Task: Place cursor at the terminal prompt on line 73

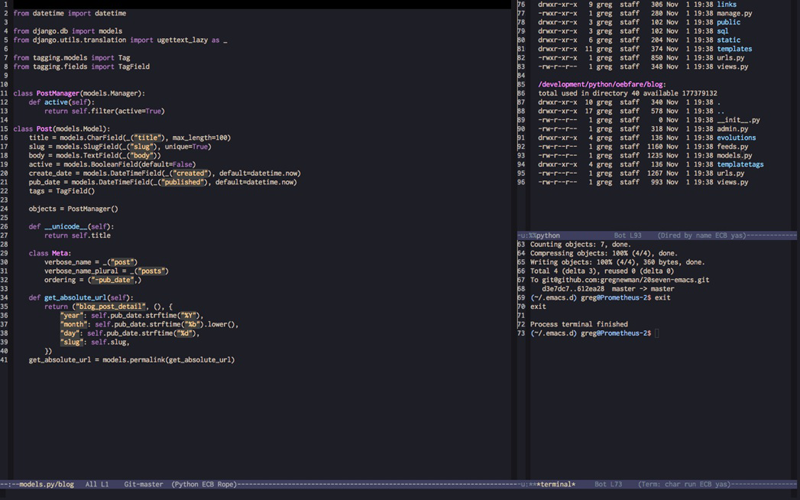Action: click(655, 333)
